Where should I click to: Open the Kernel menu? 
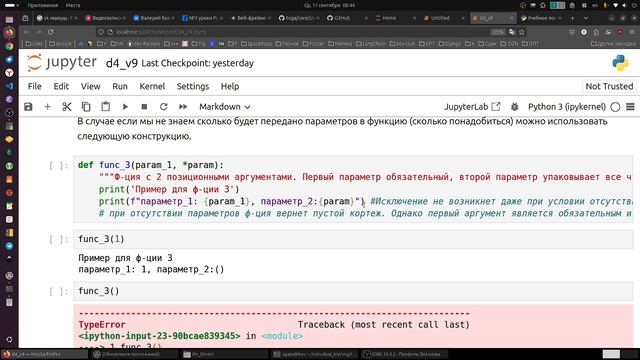[x=152, y=86]
